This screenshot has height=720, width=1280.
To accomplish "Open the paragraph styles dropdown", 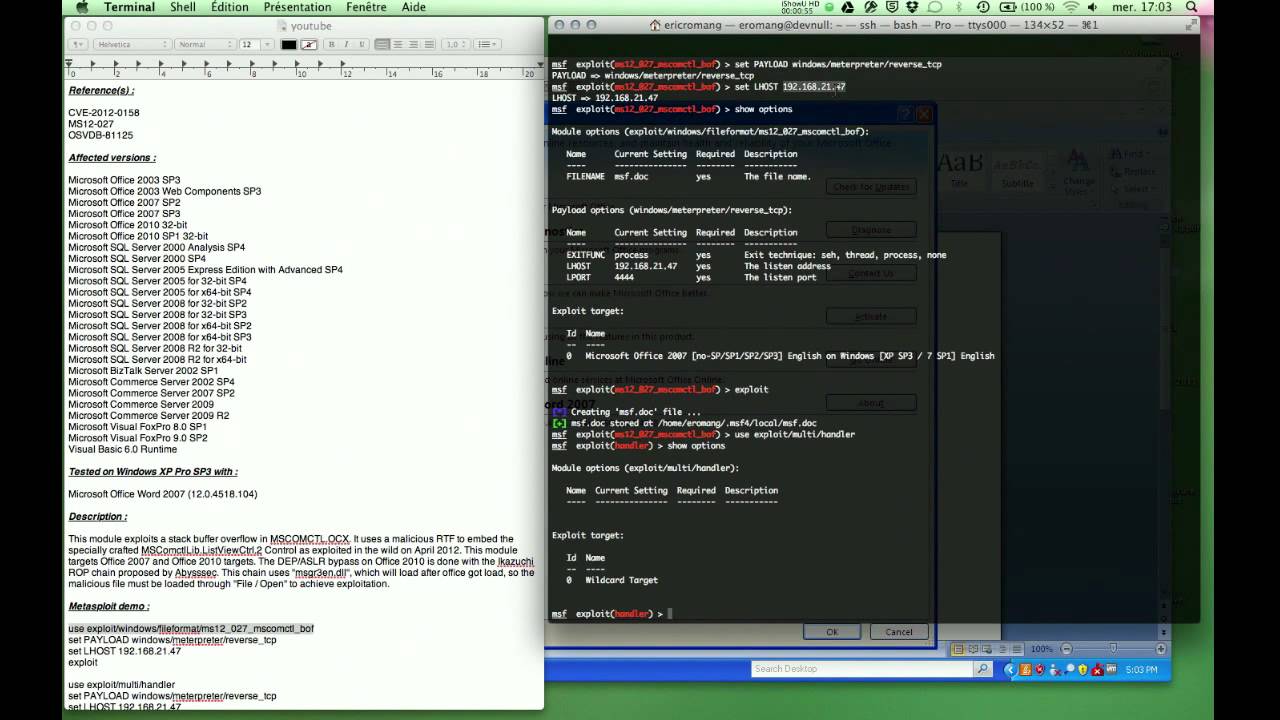I will click(77, 44).
